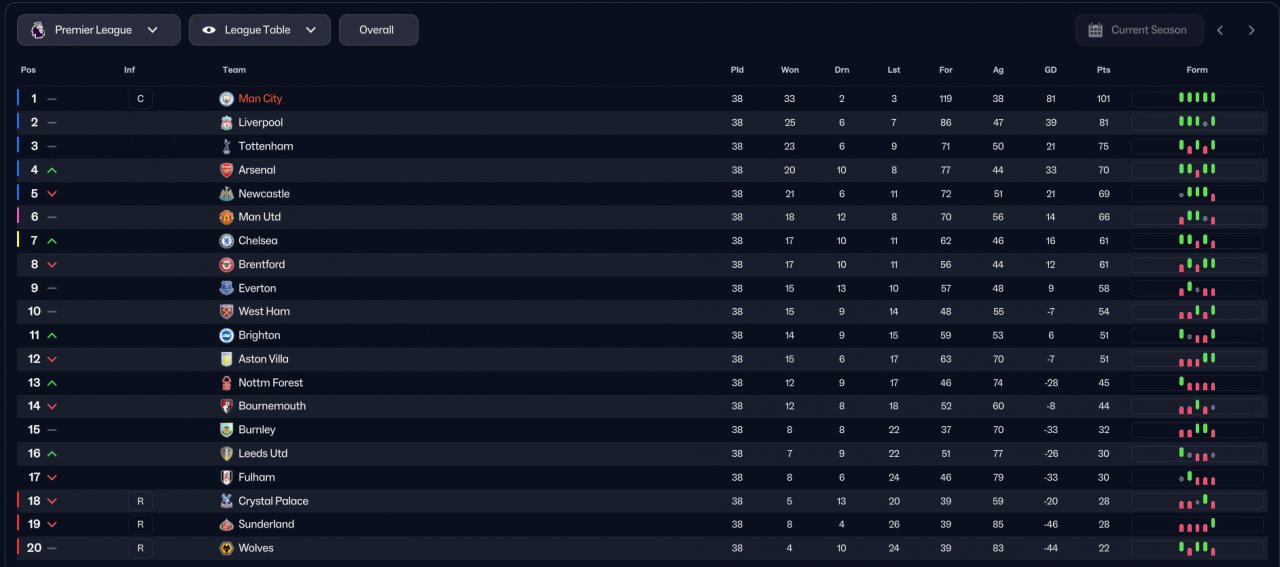Click the eye icon in League Table selector
The height and width of the screenshot is (567, 1280).
(209, 30)
